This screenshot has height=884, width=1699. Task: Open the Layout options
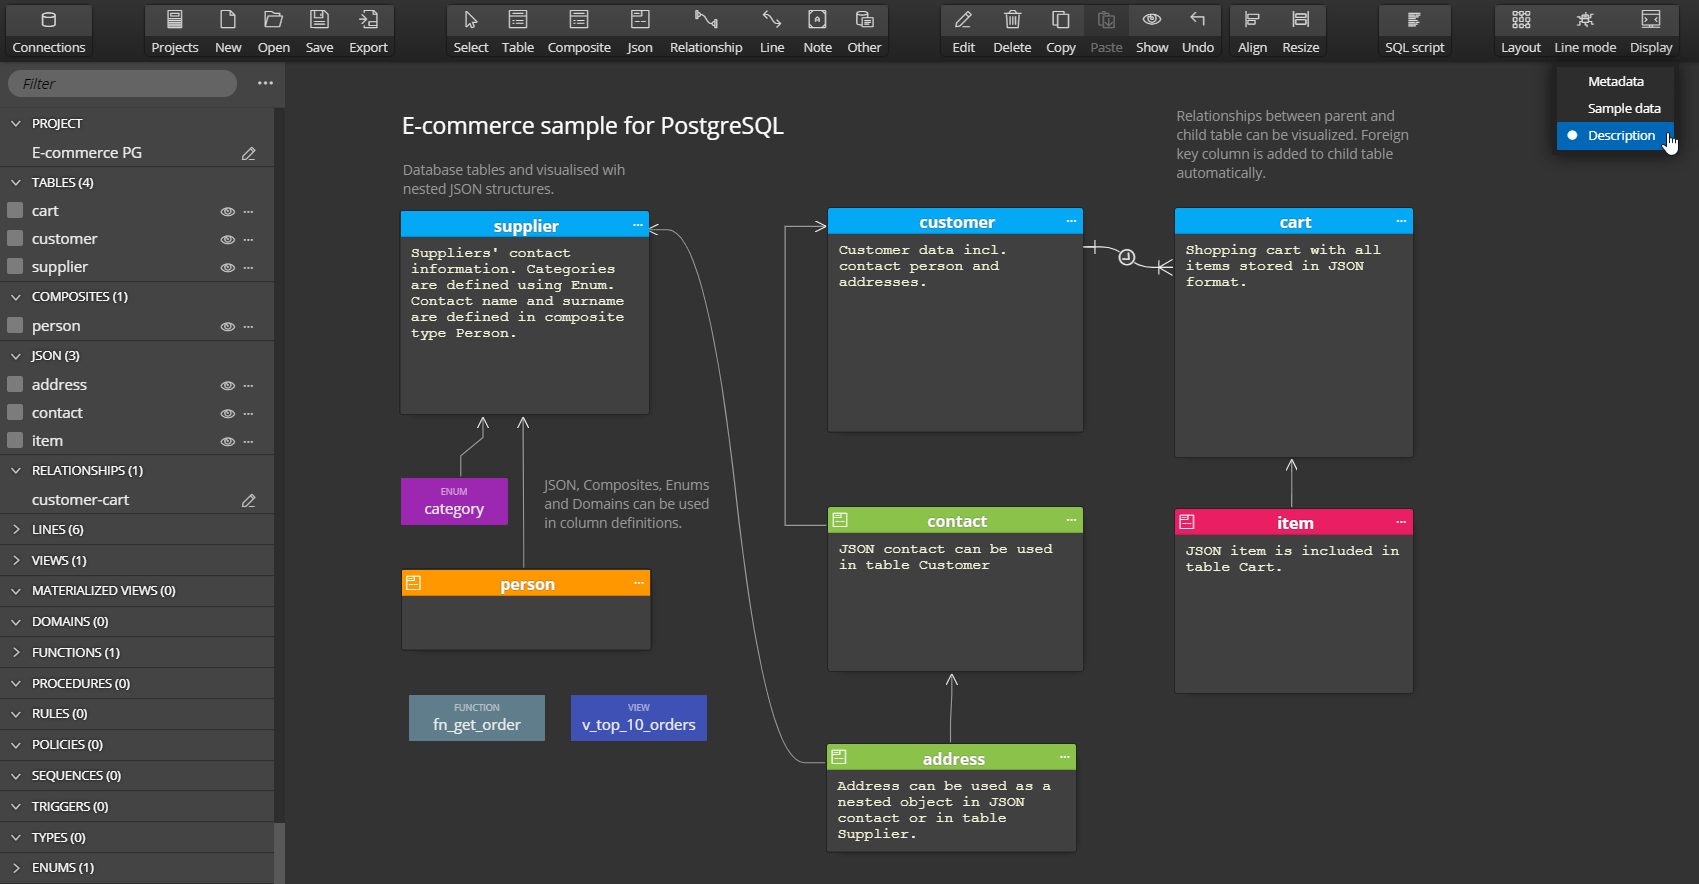point(1521,31)
